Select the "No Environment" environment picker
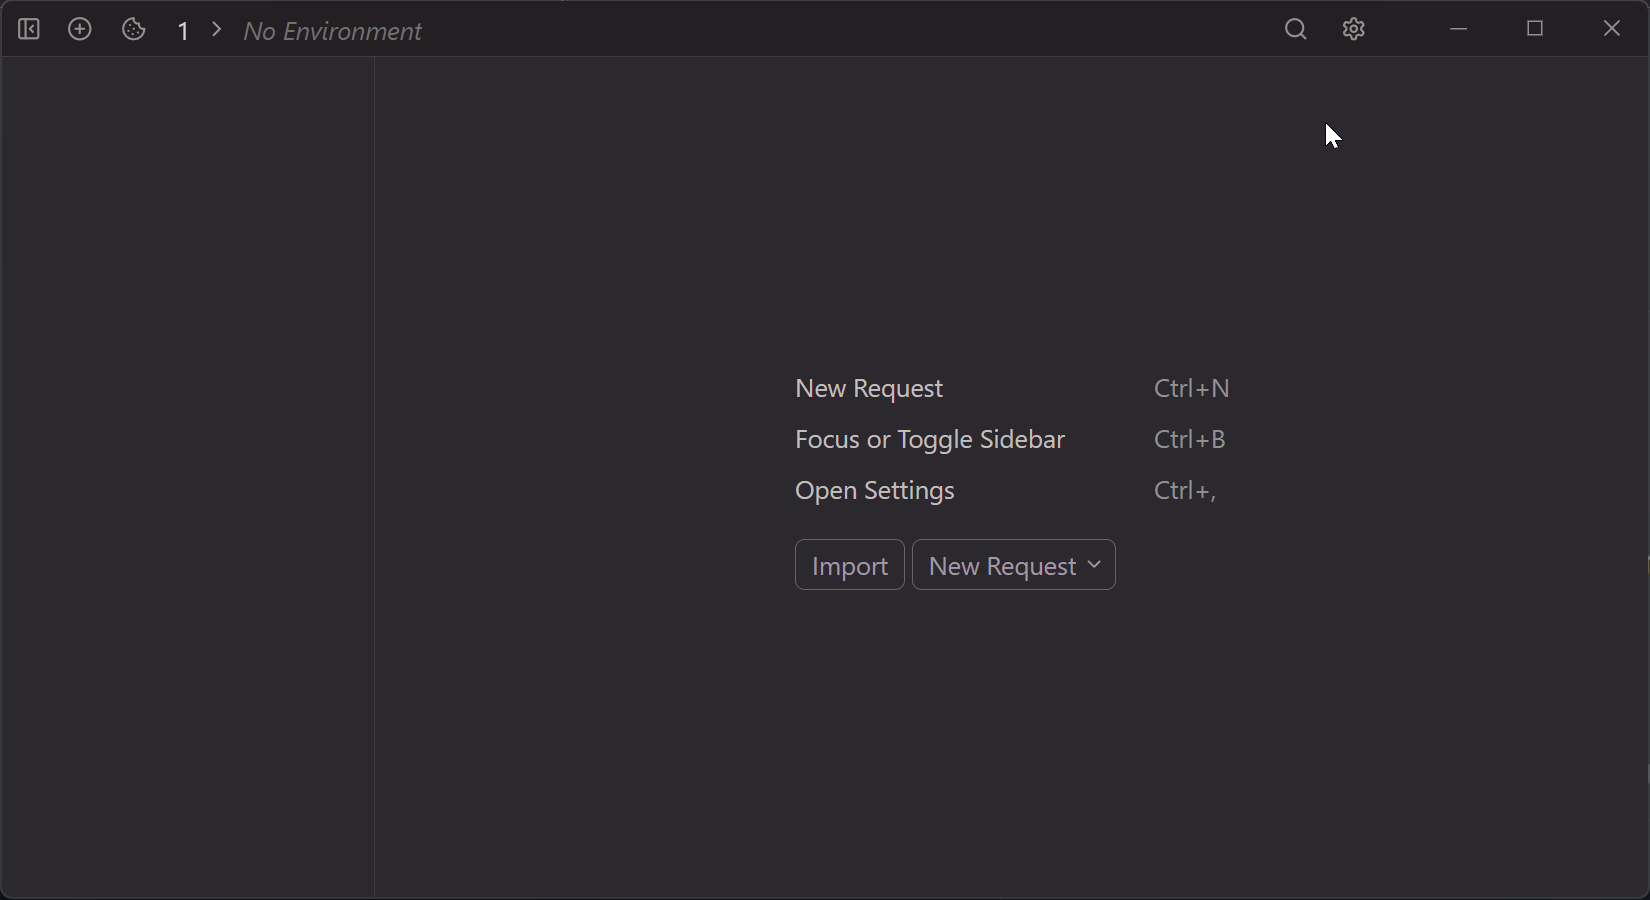This screenshot has height=900, width=1650. [332, 31]
